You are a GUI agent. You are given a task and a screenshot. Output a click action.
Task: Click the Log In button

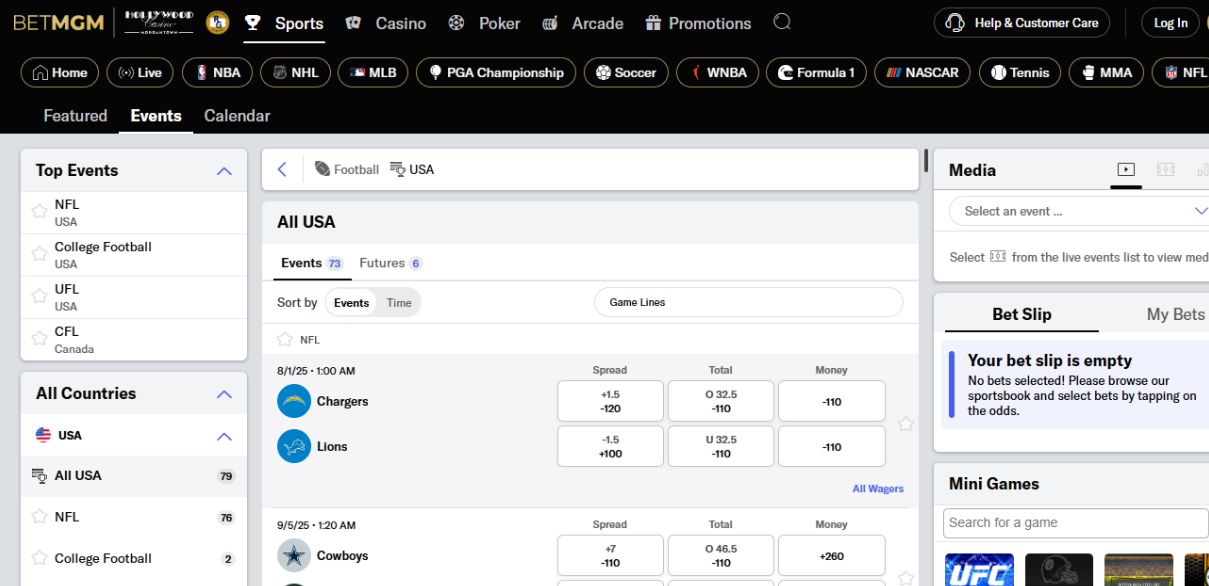(1170, 23)
